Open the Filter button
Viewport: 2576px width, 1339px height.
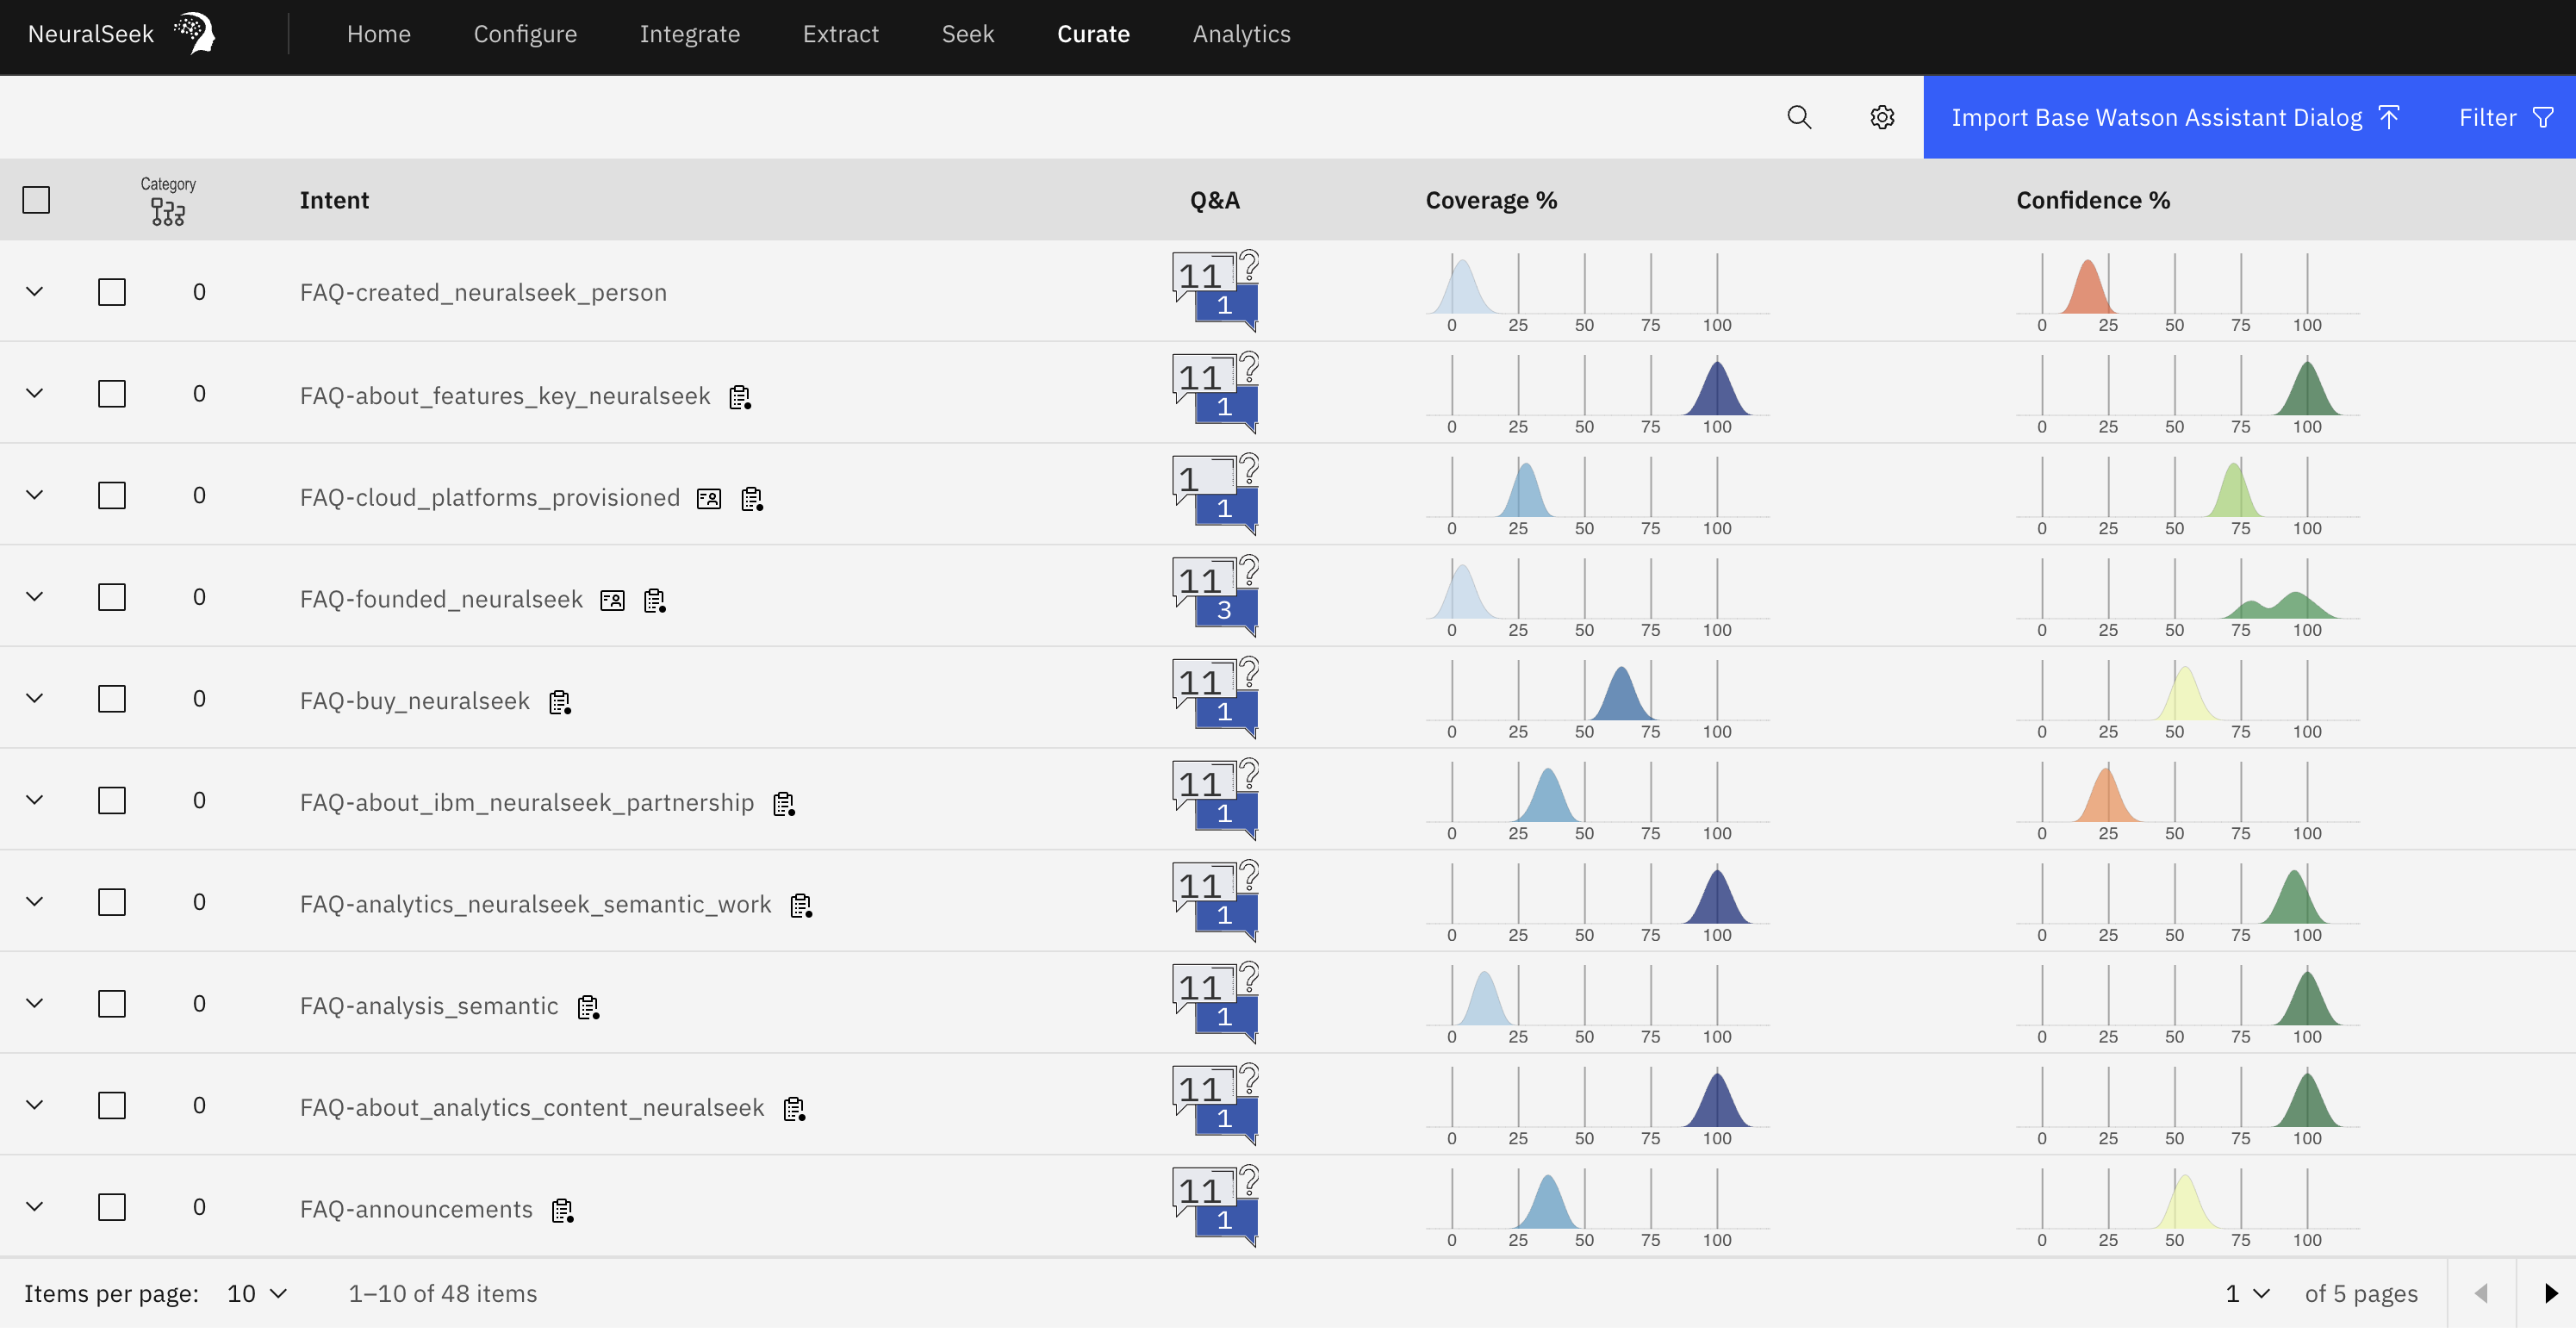(2506, 118)
